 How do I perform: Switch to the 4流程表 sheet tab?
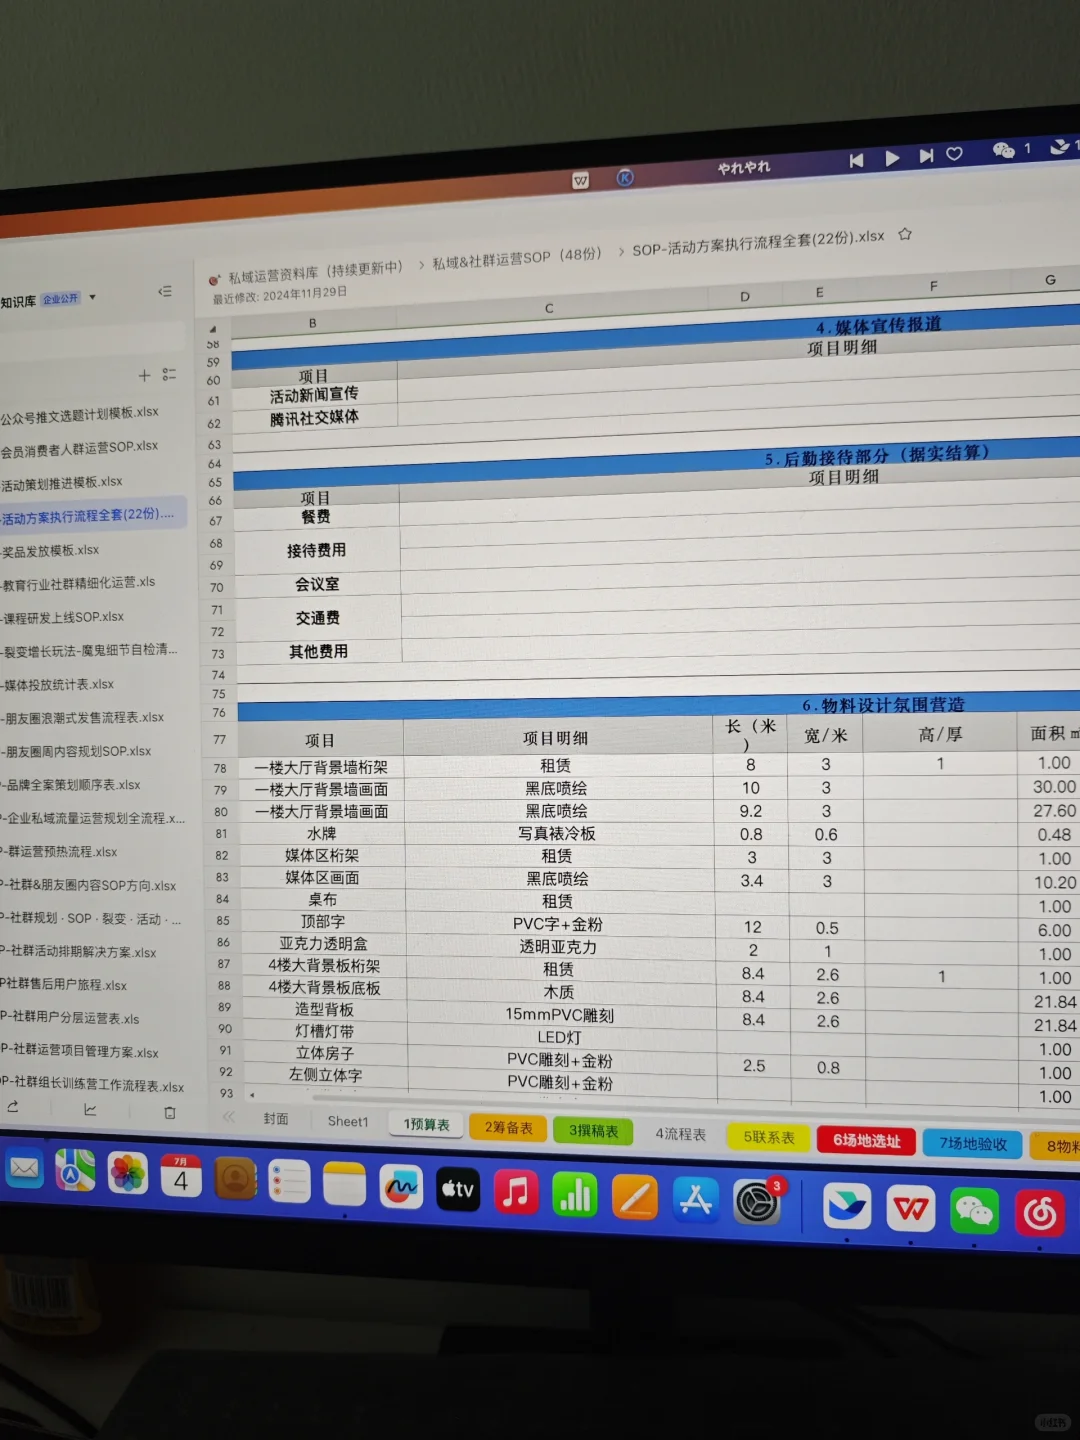[x=680, y=1134]
